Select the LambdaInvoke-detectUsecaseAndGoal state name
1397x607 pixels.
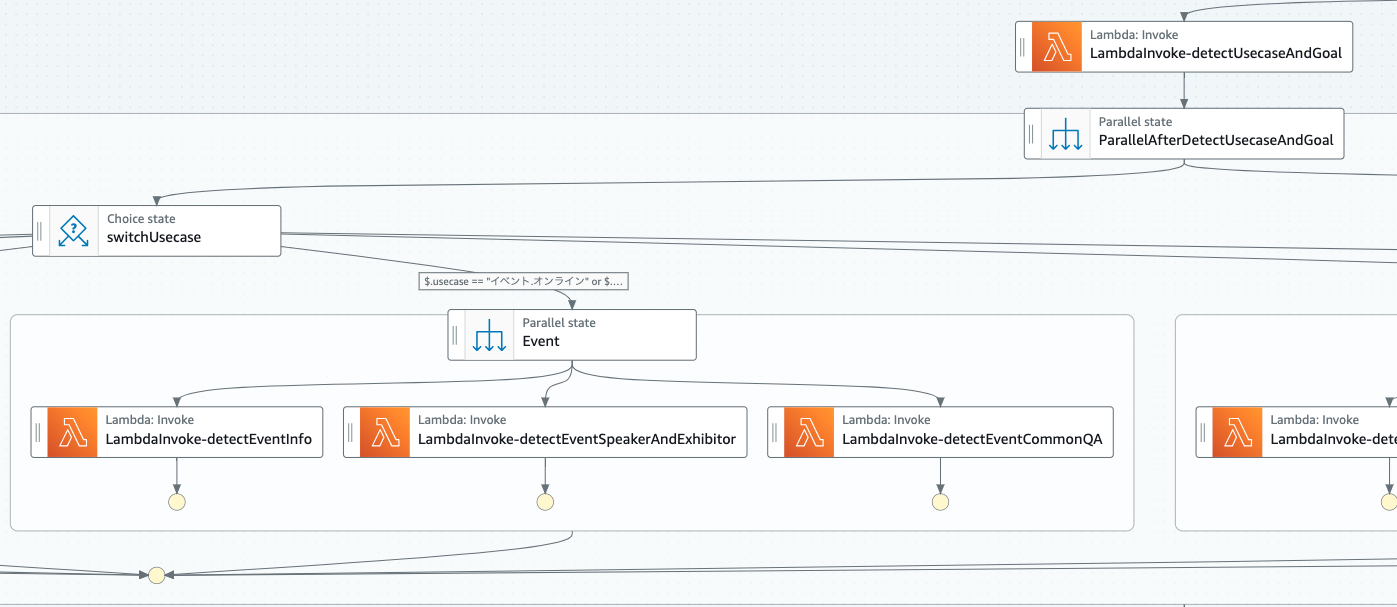pos(1215,54)
